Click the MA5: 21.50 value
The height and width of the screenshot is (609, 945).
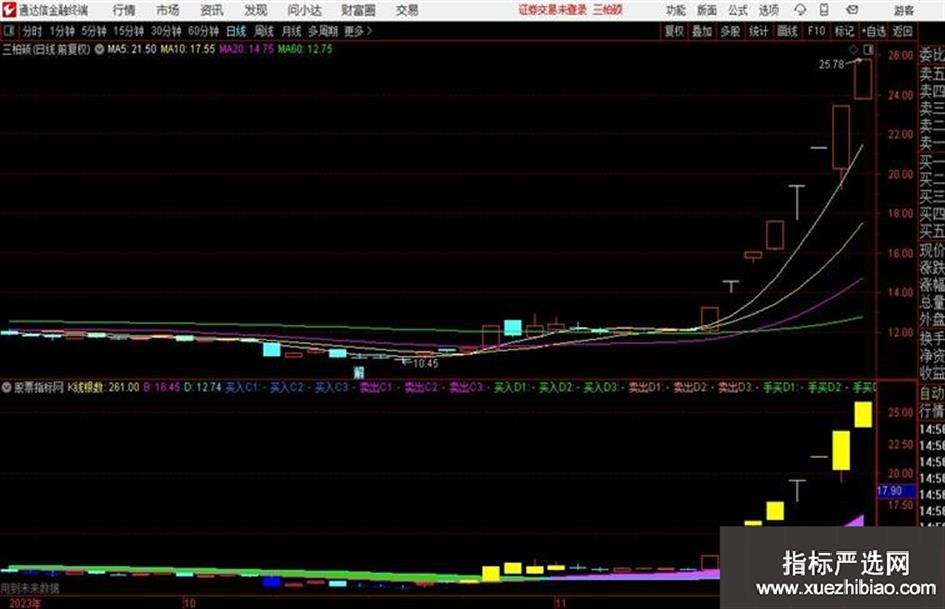[132, 49]
